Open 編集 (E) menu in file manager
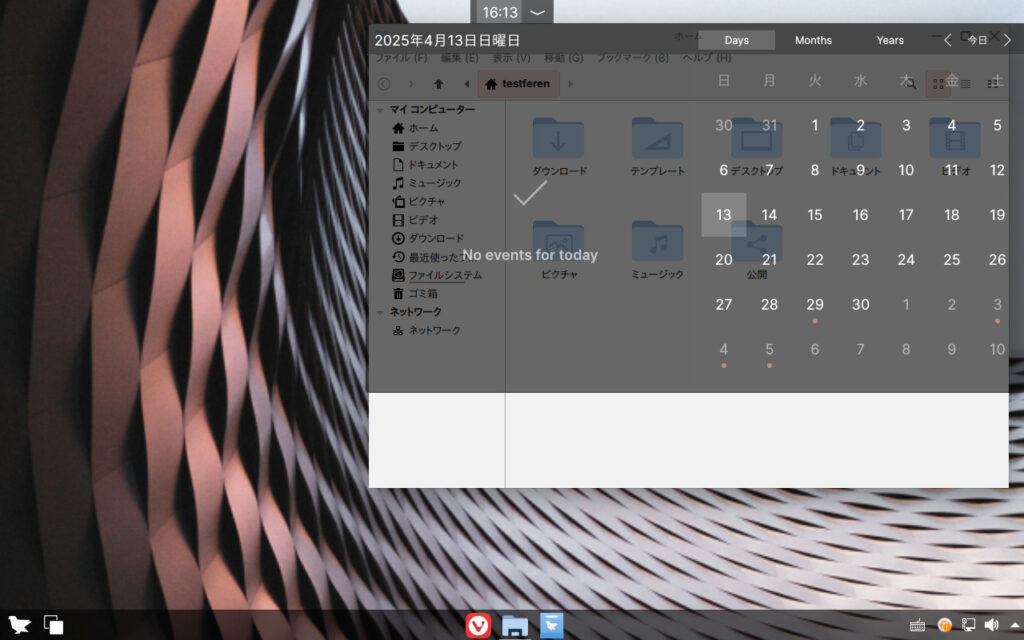Viewport: 1024px width, 640px height. click(x=459, y=58)
